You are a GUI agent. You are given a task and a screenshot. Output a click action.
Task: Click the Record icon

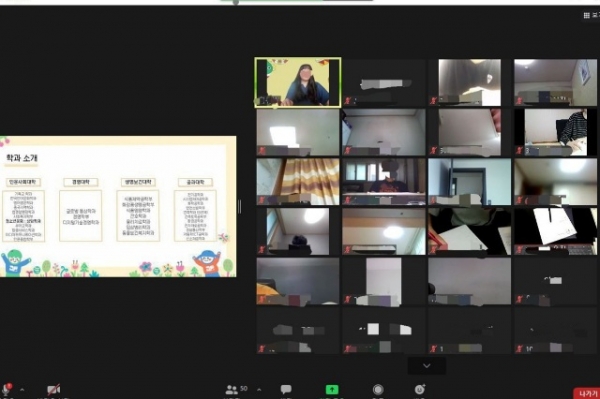[378, 389]
